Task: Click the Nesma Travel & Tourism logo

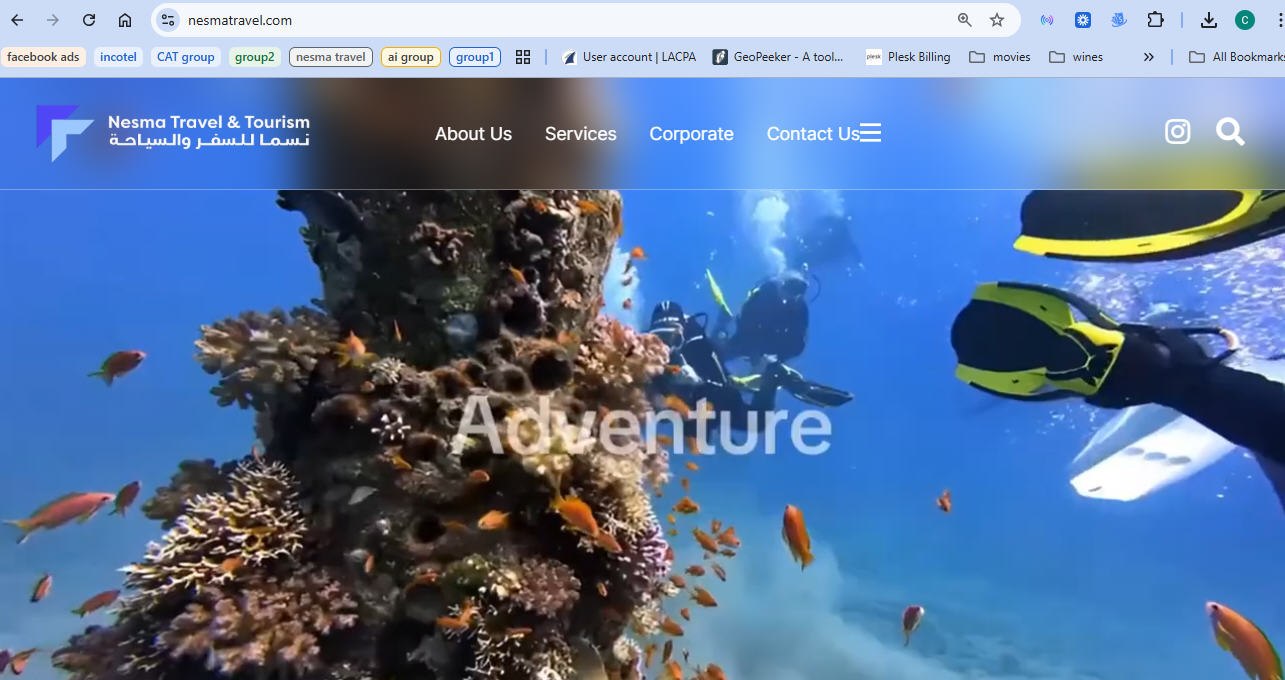Action: 173,133
